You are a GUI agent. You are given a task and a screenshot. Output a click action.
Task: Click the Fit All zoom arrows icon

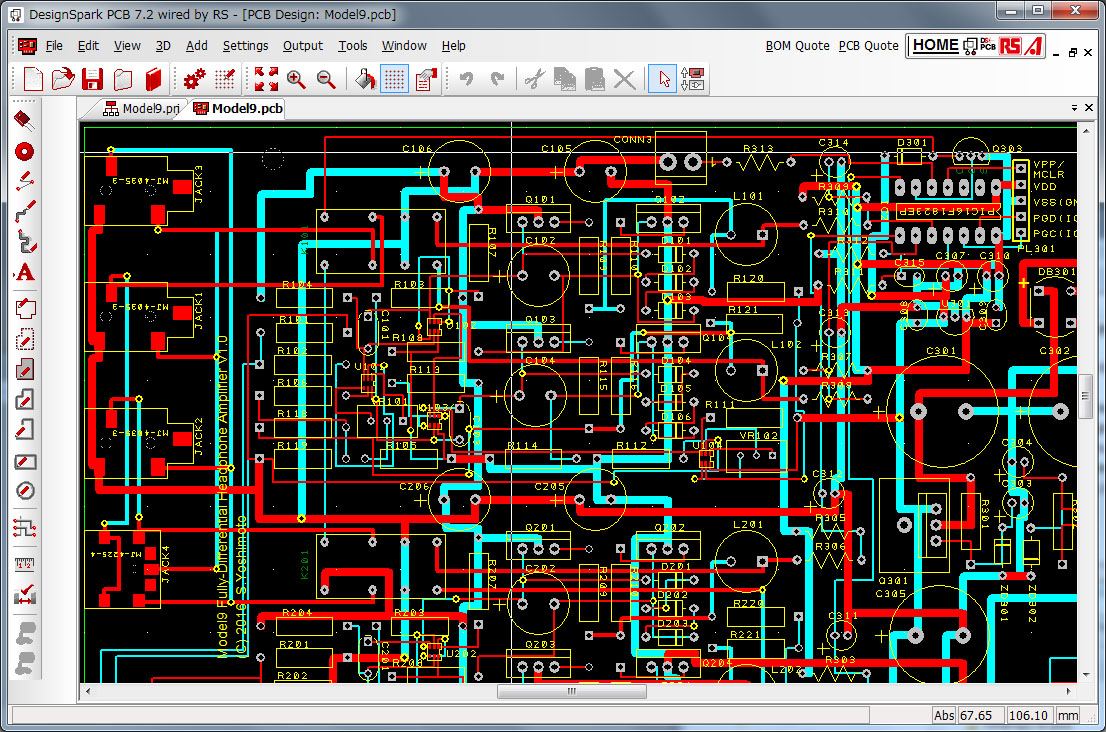coord(266,80)
